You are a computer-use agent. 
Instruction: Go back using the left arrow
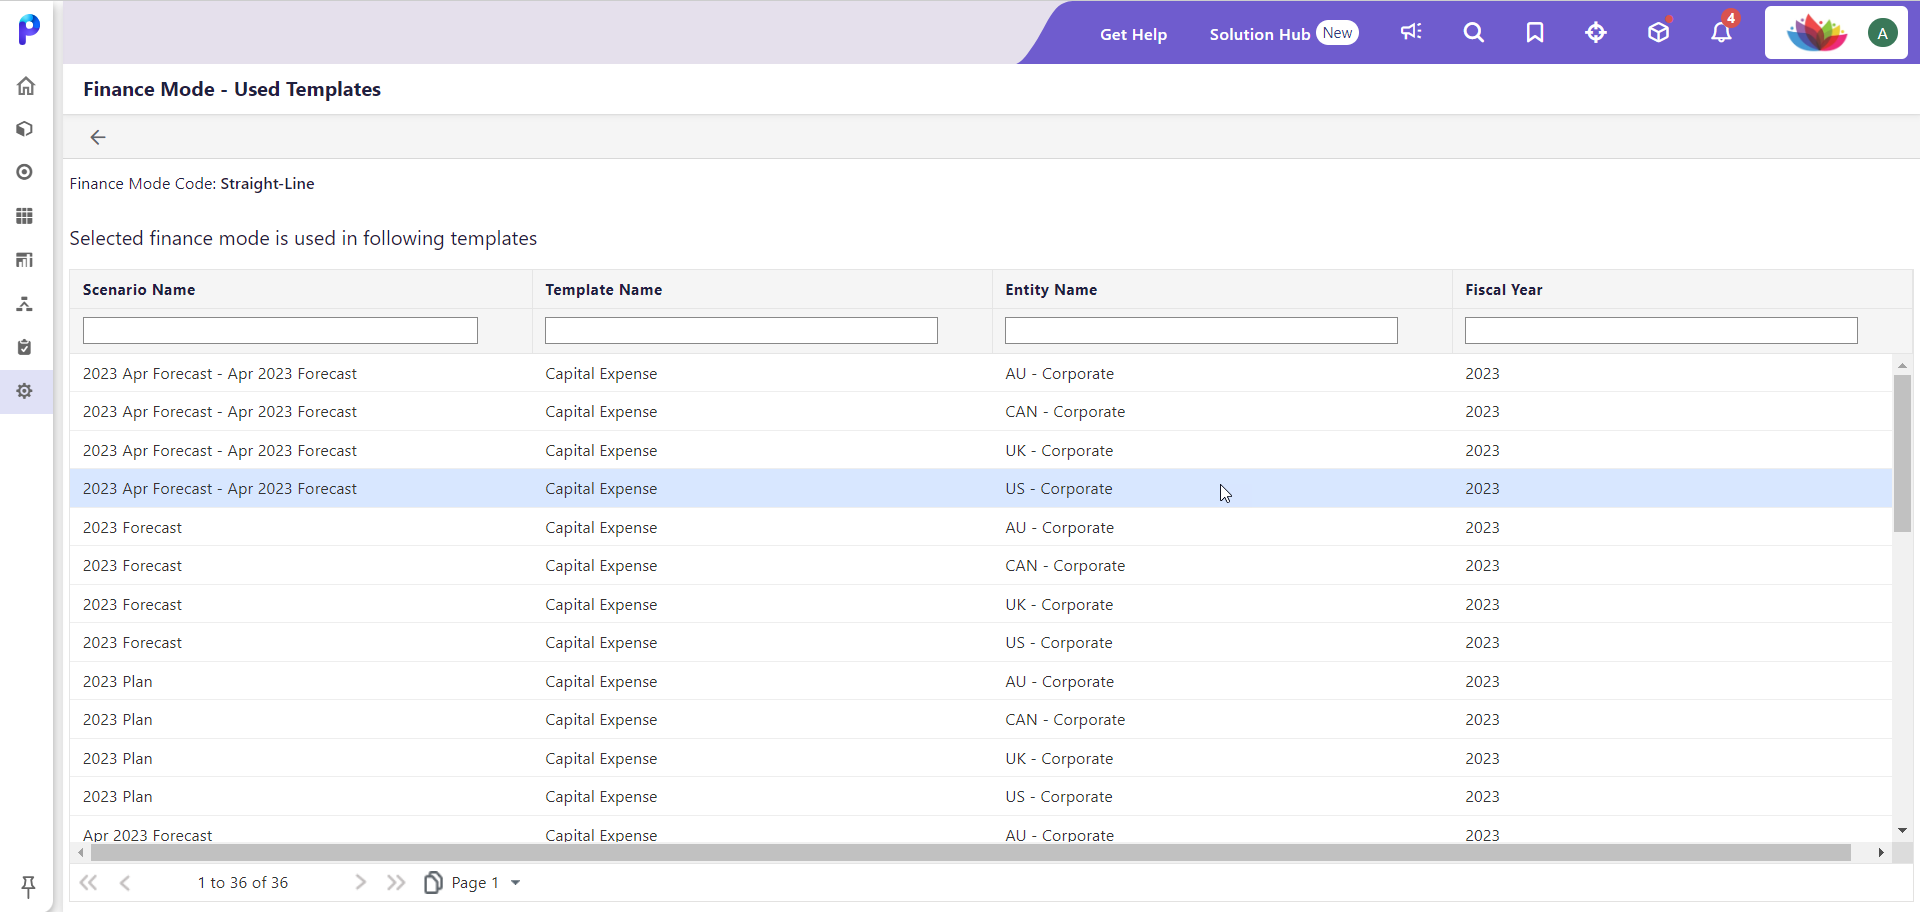tap(98, 137)
